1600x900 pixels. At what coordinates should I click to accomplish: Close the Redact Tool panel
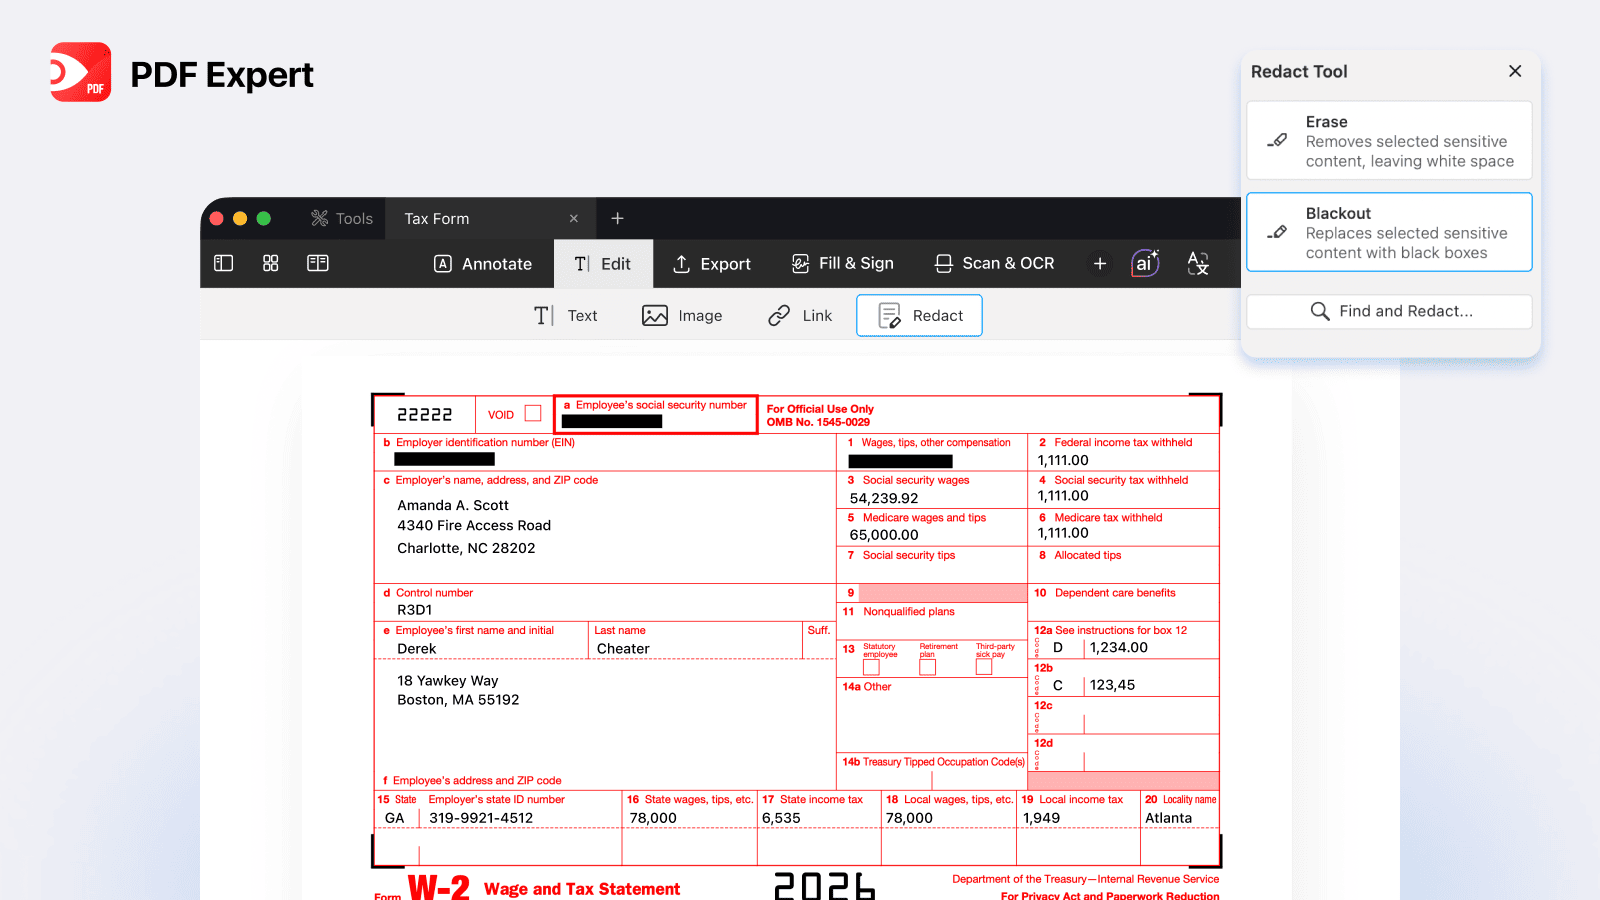(x=1515, y=71)
